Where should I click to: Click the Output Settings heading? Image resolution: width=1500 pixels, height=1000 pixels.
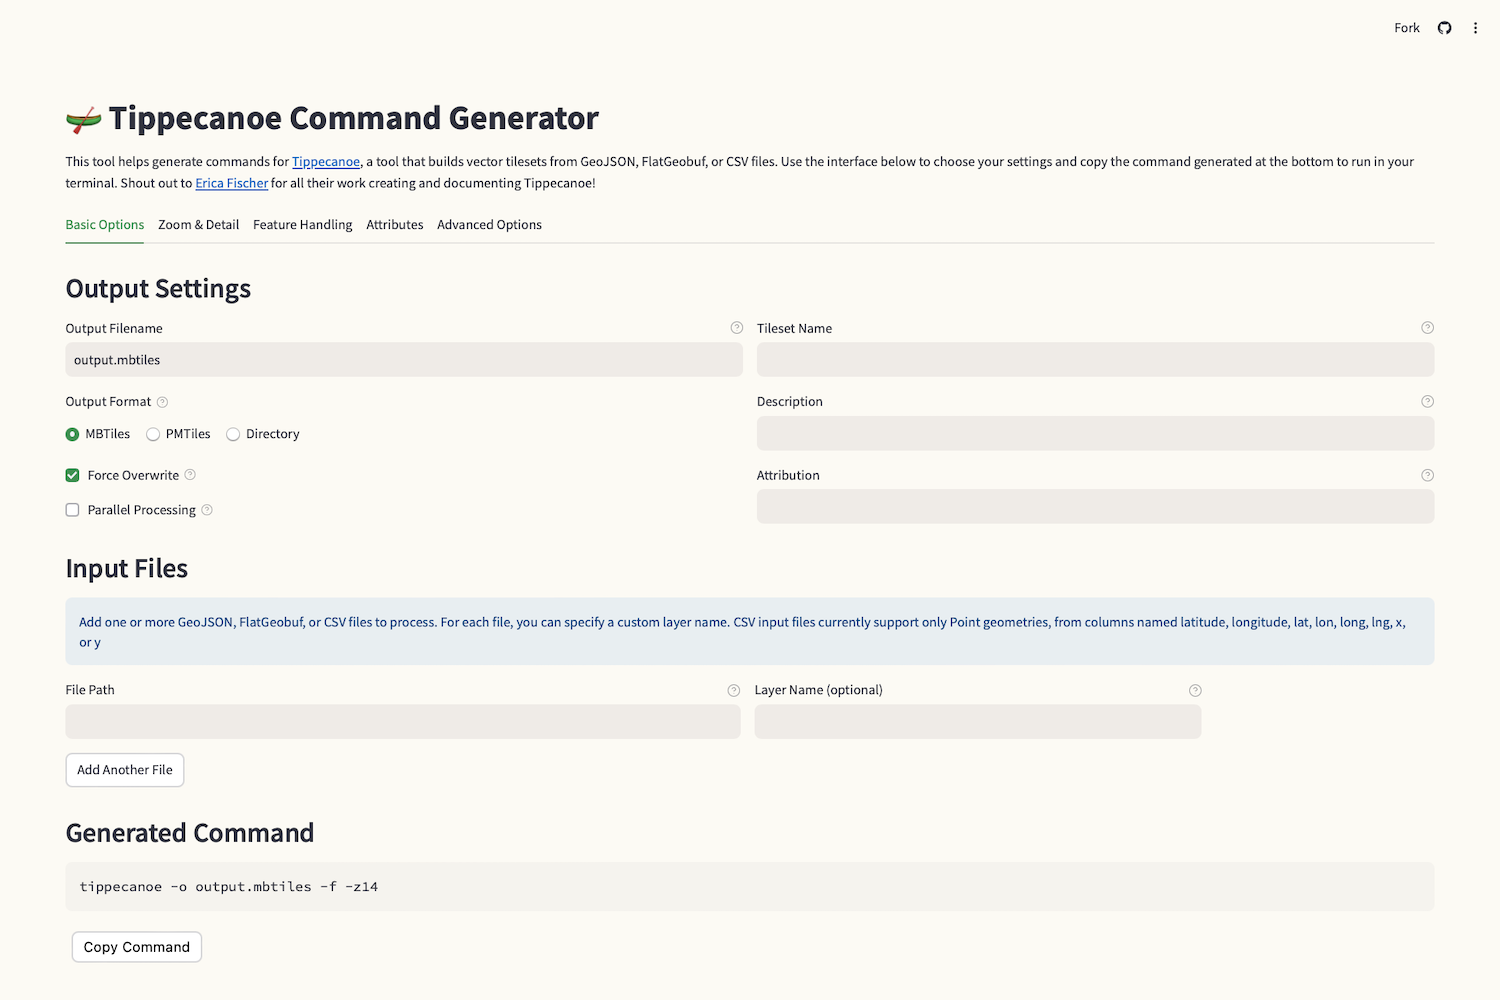[158, 289]
